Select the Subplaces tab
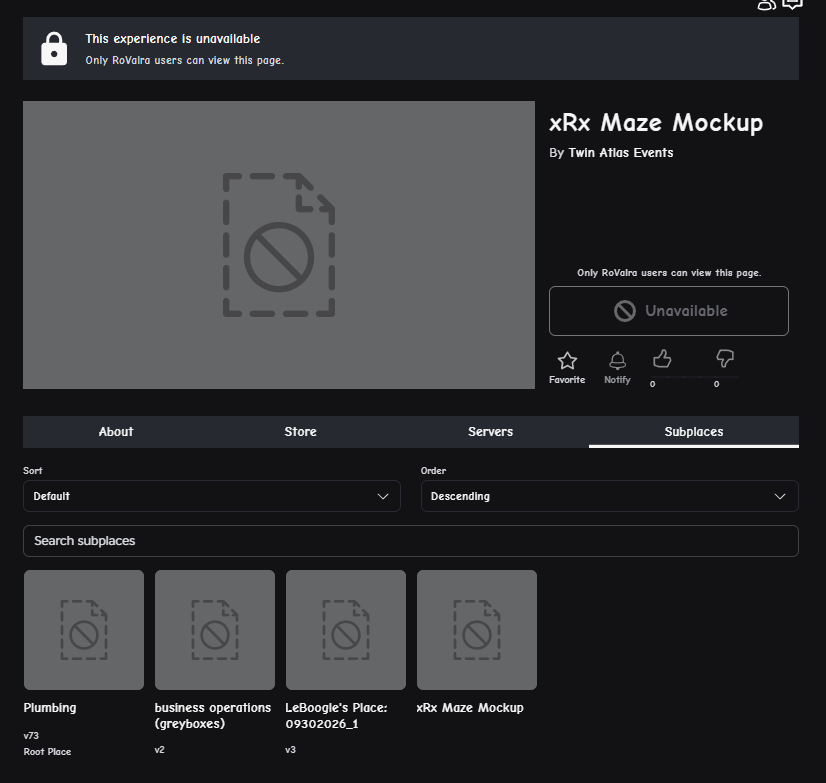 pyautogui.click(x=694, y=432)
